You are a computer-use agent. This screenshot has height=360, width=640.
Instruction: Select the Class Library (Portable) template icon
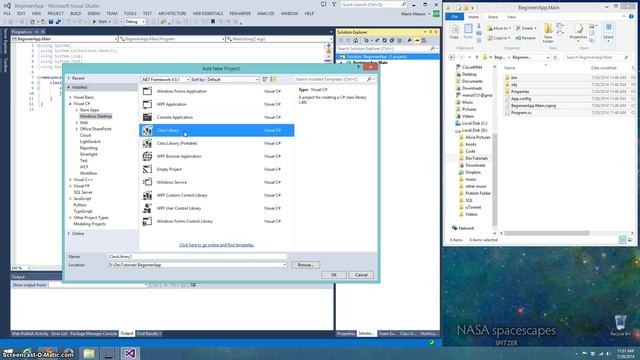click(147, 143)
